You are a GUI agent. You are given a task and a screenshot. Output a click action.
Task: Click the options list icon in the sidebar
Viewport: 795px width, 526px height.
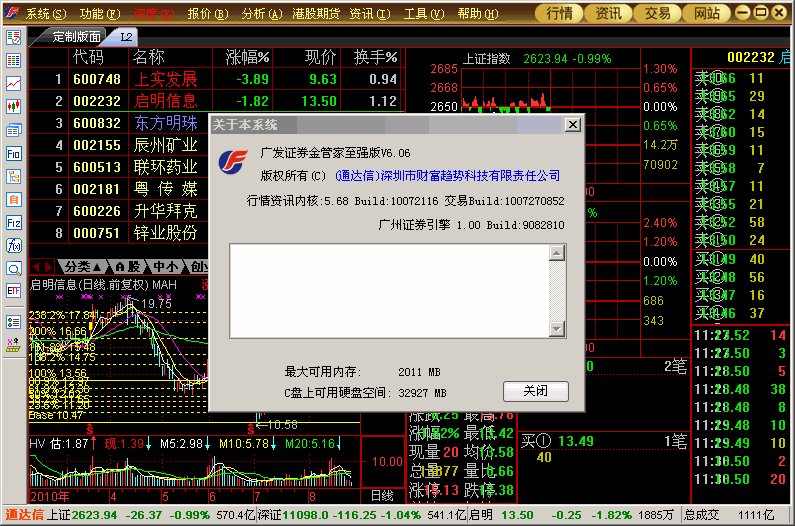(14, 322)
